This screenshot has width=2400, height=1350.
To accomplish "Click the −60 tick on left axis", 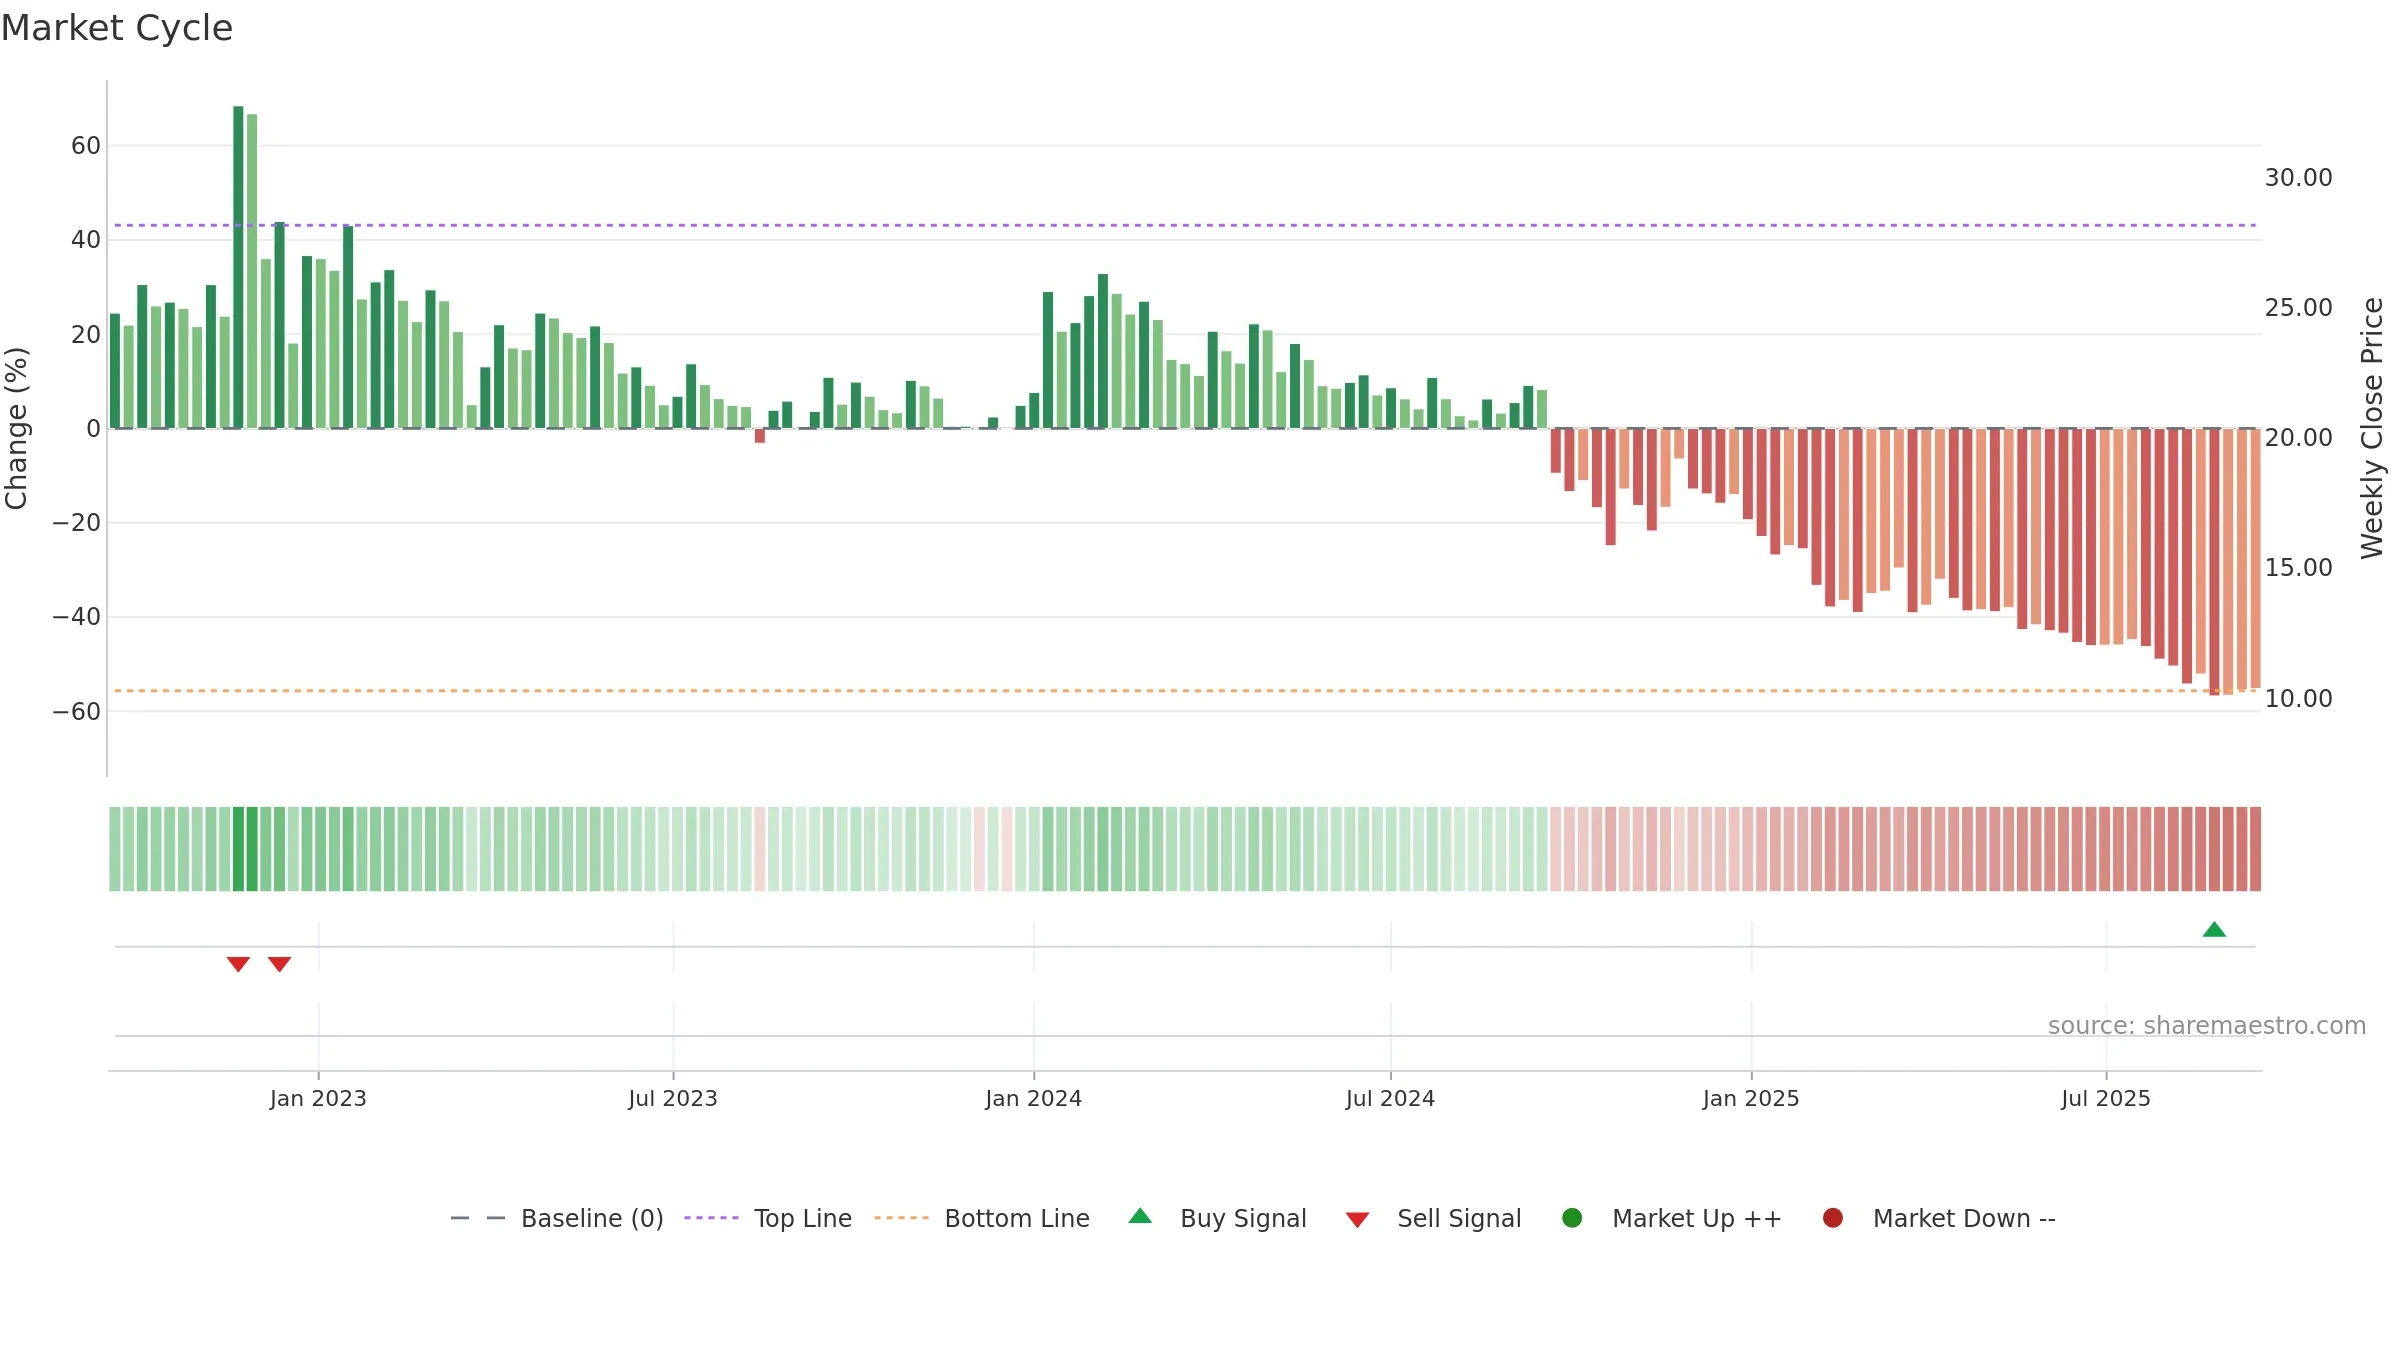I will 77,712.
